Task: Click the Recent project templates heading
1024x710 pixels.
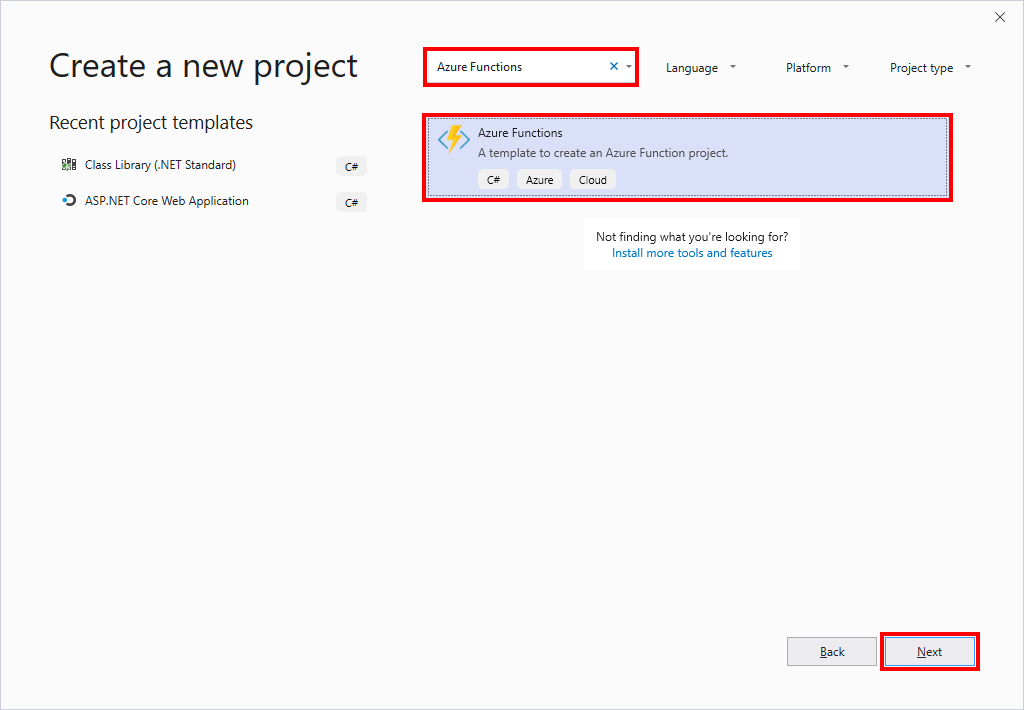Action: tap(151, 123)
